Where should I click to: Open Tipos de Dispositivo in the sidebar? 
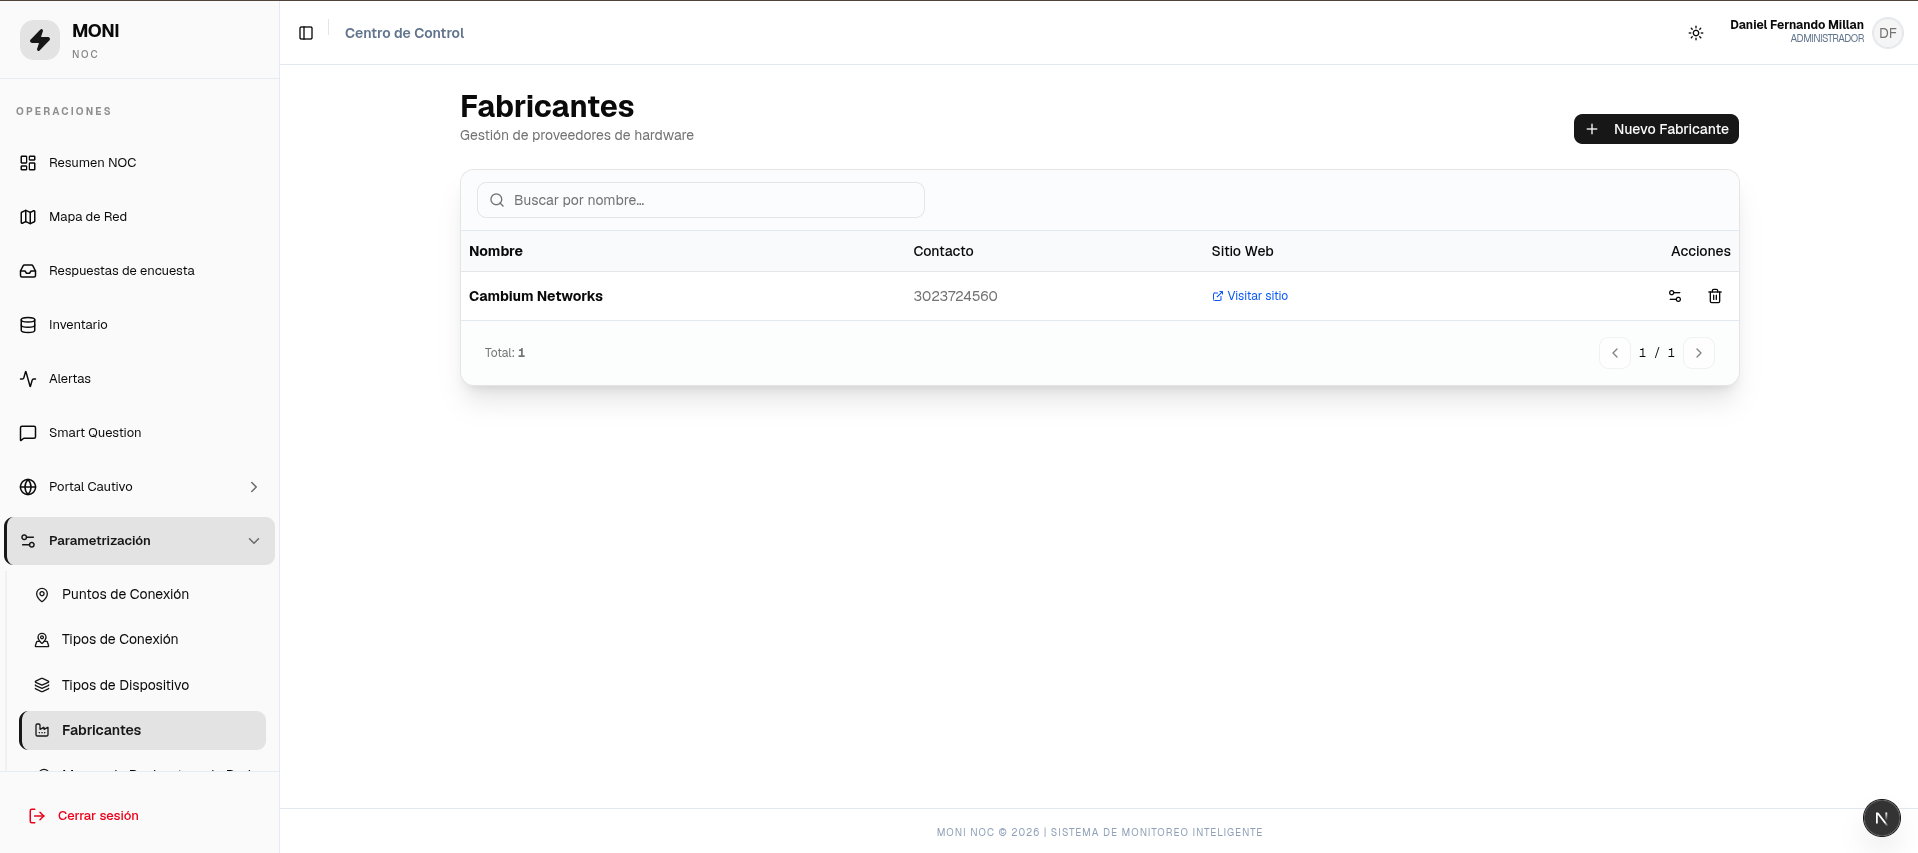point(142,685)
